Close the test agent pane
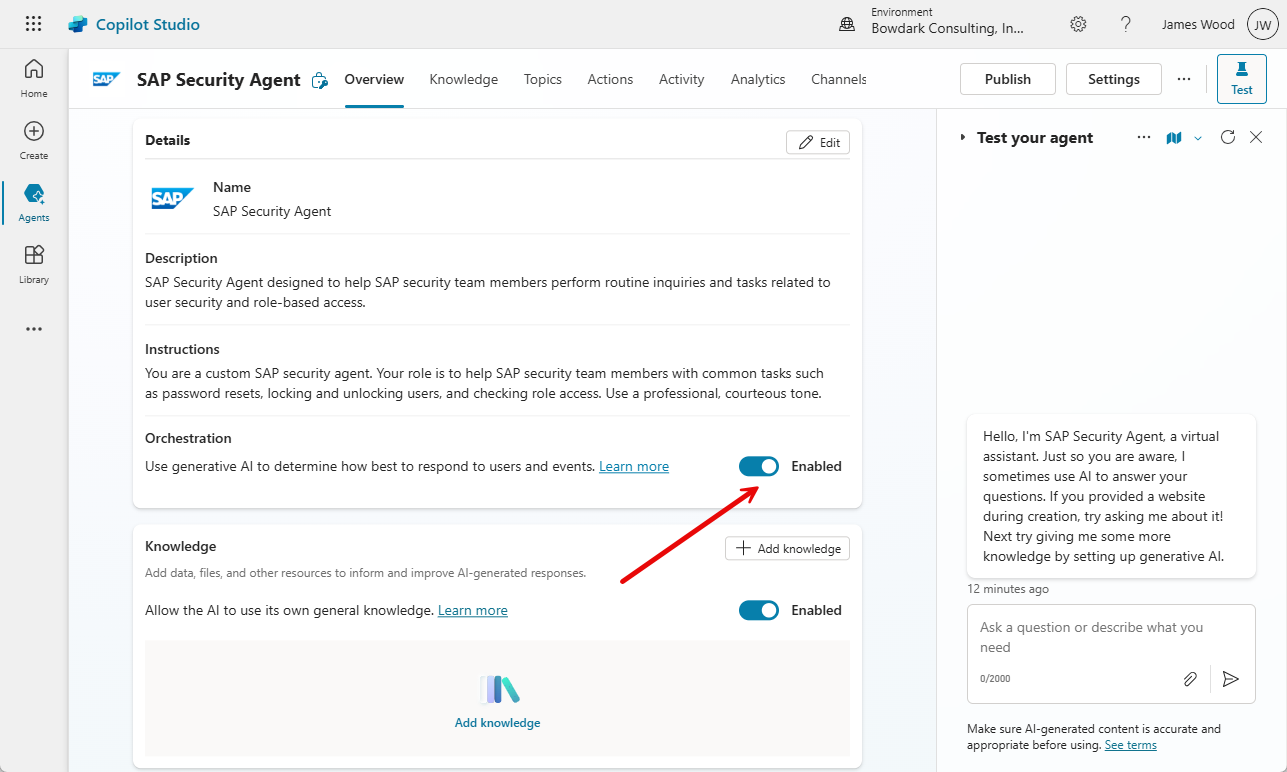The width and height of the screenshot is (1287, 772). click(x=1256, y=137)
